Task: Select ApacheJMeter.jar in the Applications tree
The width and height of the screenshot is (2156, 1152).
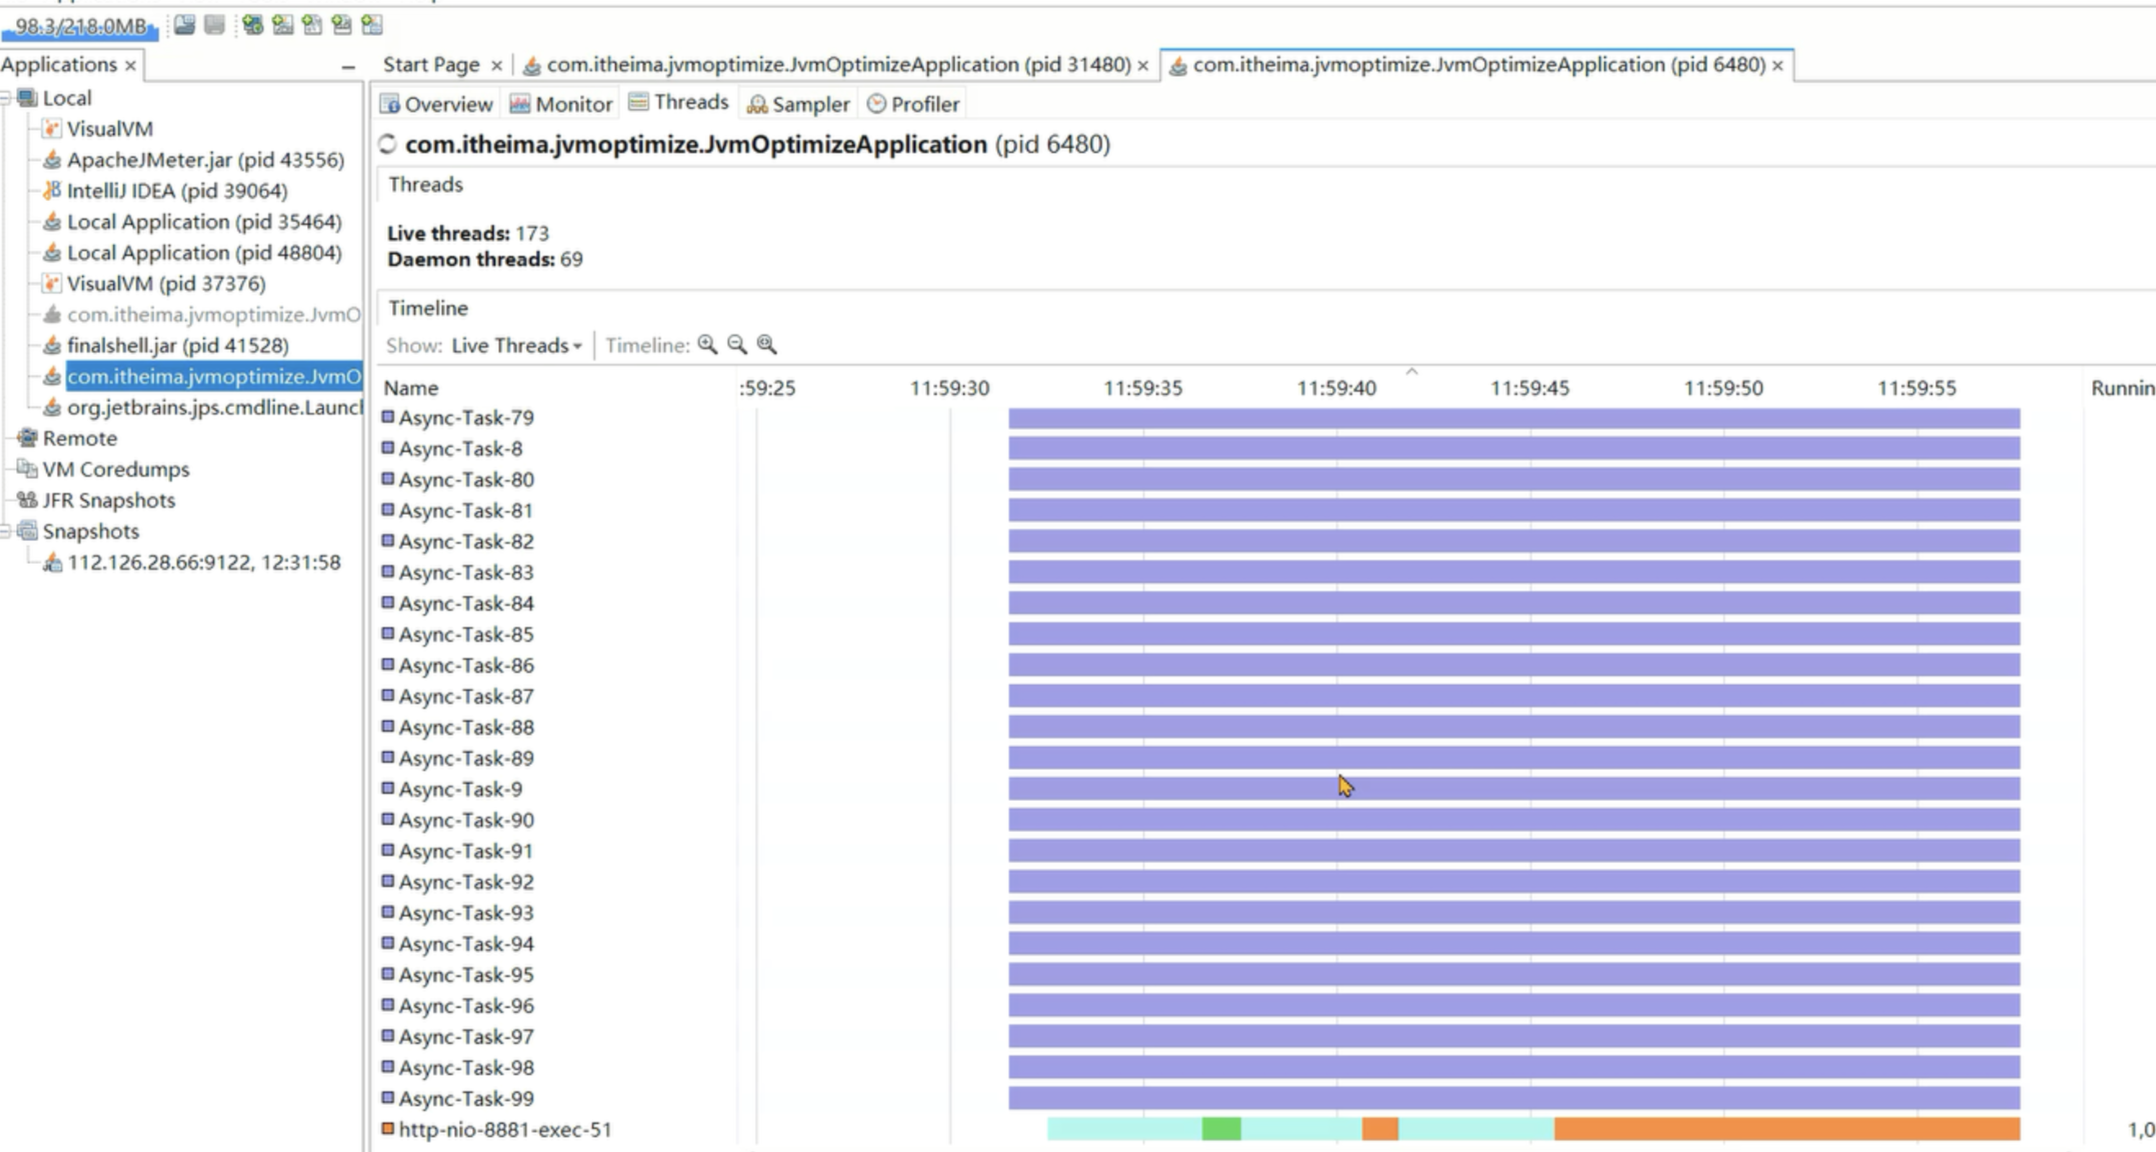Action: [x=205, y=160]
